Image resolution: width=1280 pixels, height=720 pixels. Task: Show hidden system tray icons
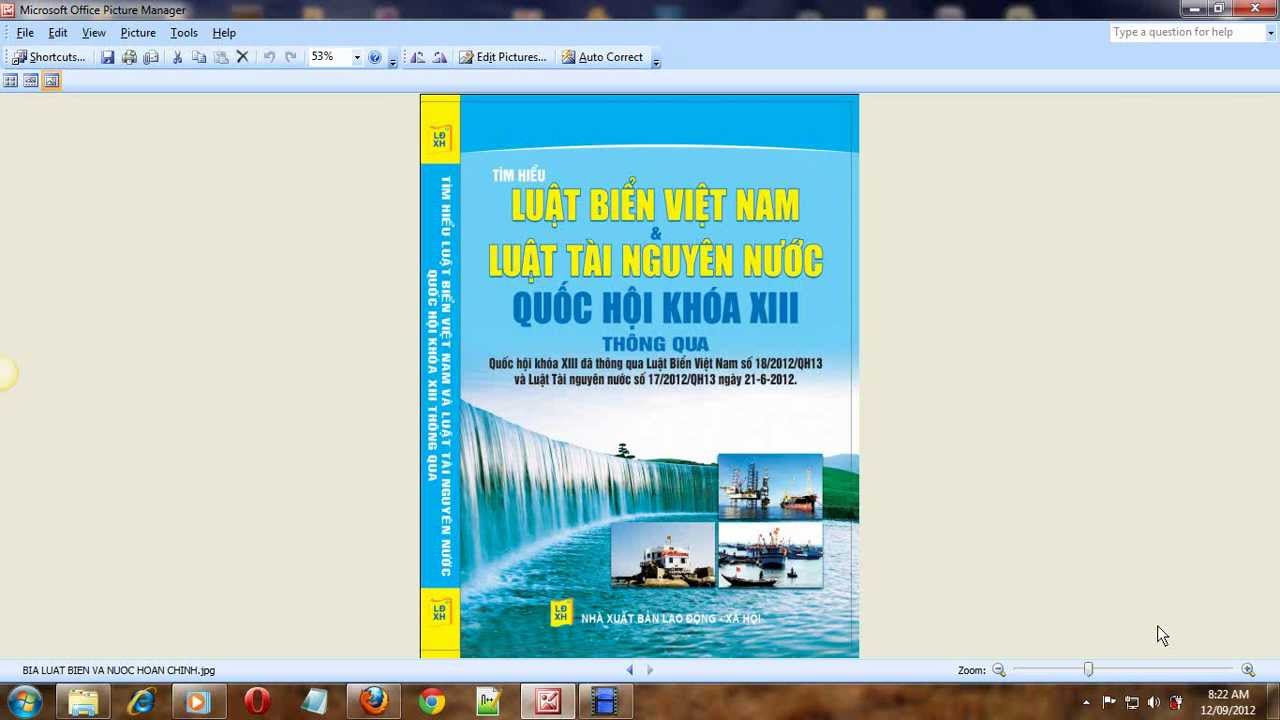pos(1086,702)
